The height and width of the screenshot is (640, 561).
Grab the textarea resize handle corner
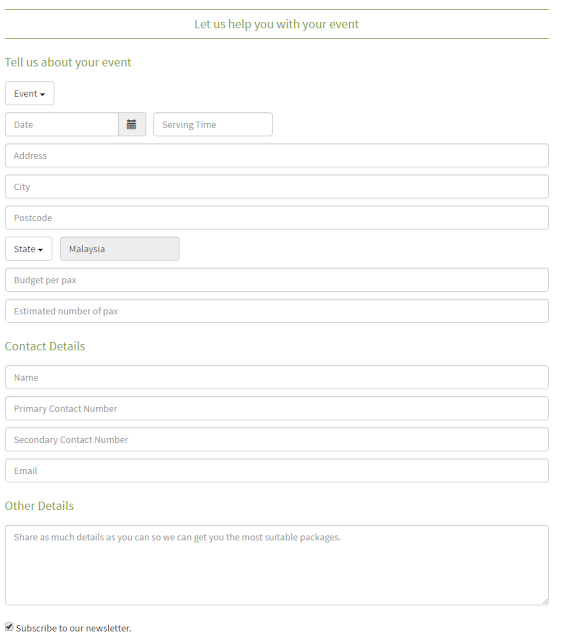[x=545, y=602]
